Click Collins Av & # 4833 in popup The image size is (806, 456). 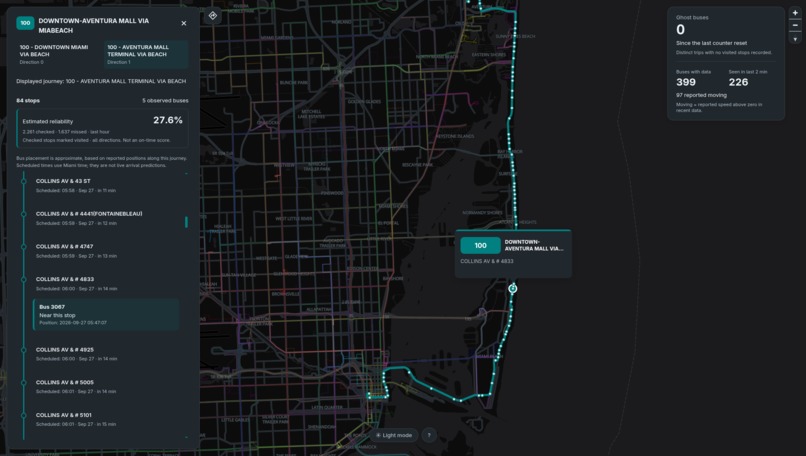[486, 261]
